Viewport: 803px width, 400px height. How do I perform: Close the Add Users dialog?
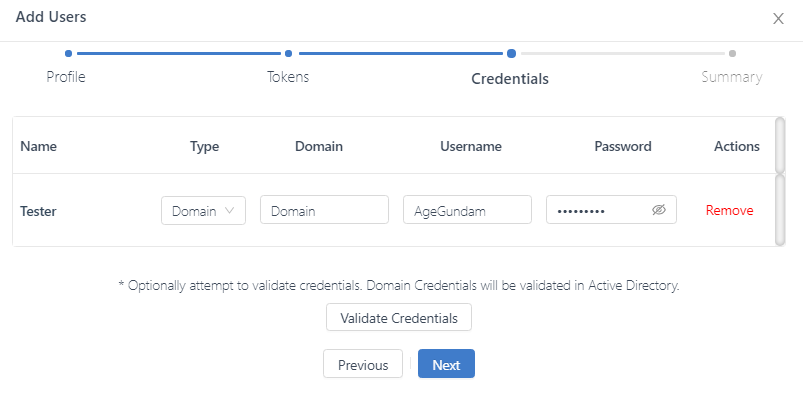coord(778,18)
